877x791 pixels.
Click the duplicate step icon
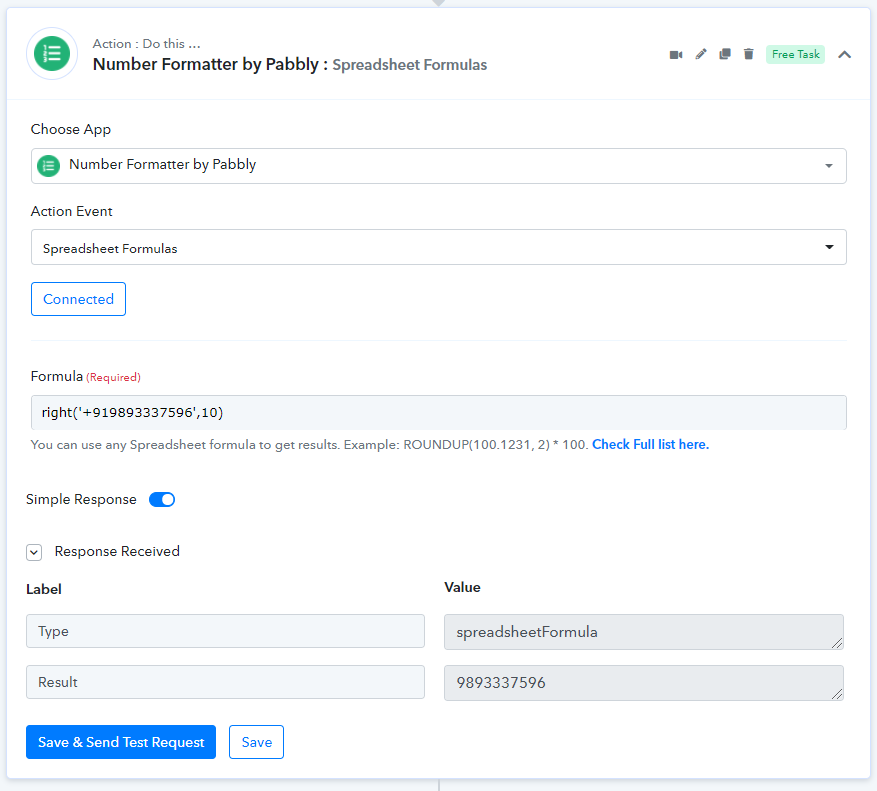coord(725,54)
